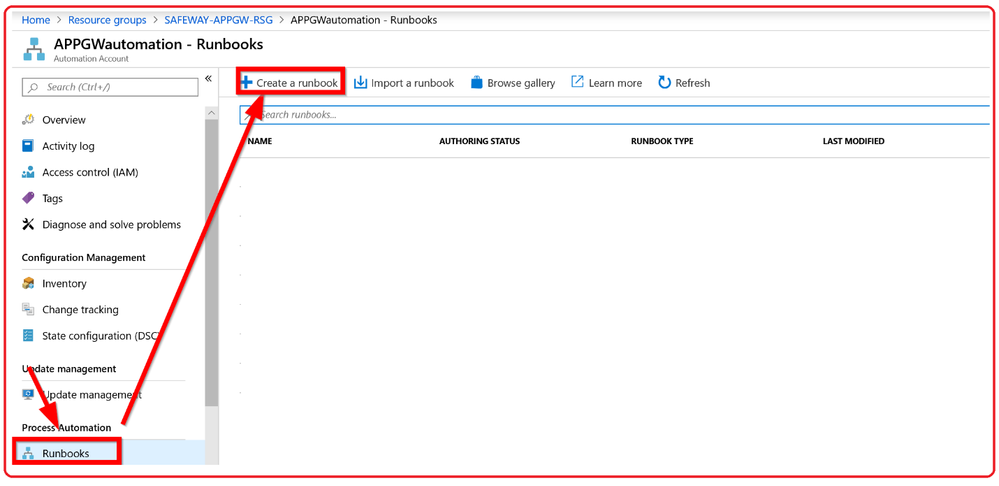This screenshot has width=999, height=486.
Task: Open Diagnose and solve problems
Action: click(x=109, y=224)
